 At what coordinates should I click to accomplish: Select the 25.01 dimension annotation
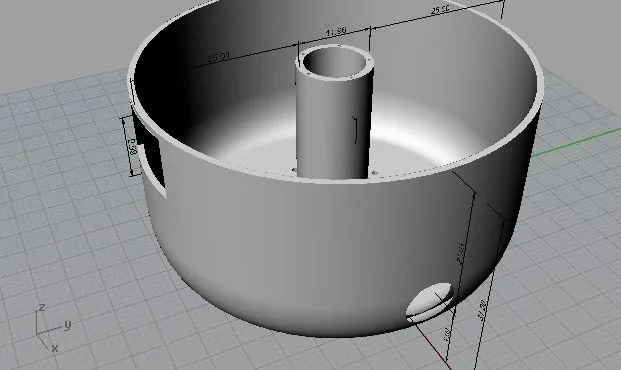(x=219, y=57)
